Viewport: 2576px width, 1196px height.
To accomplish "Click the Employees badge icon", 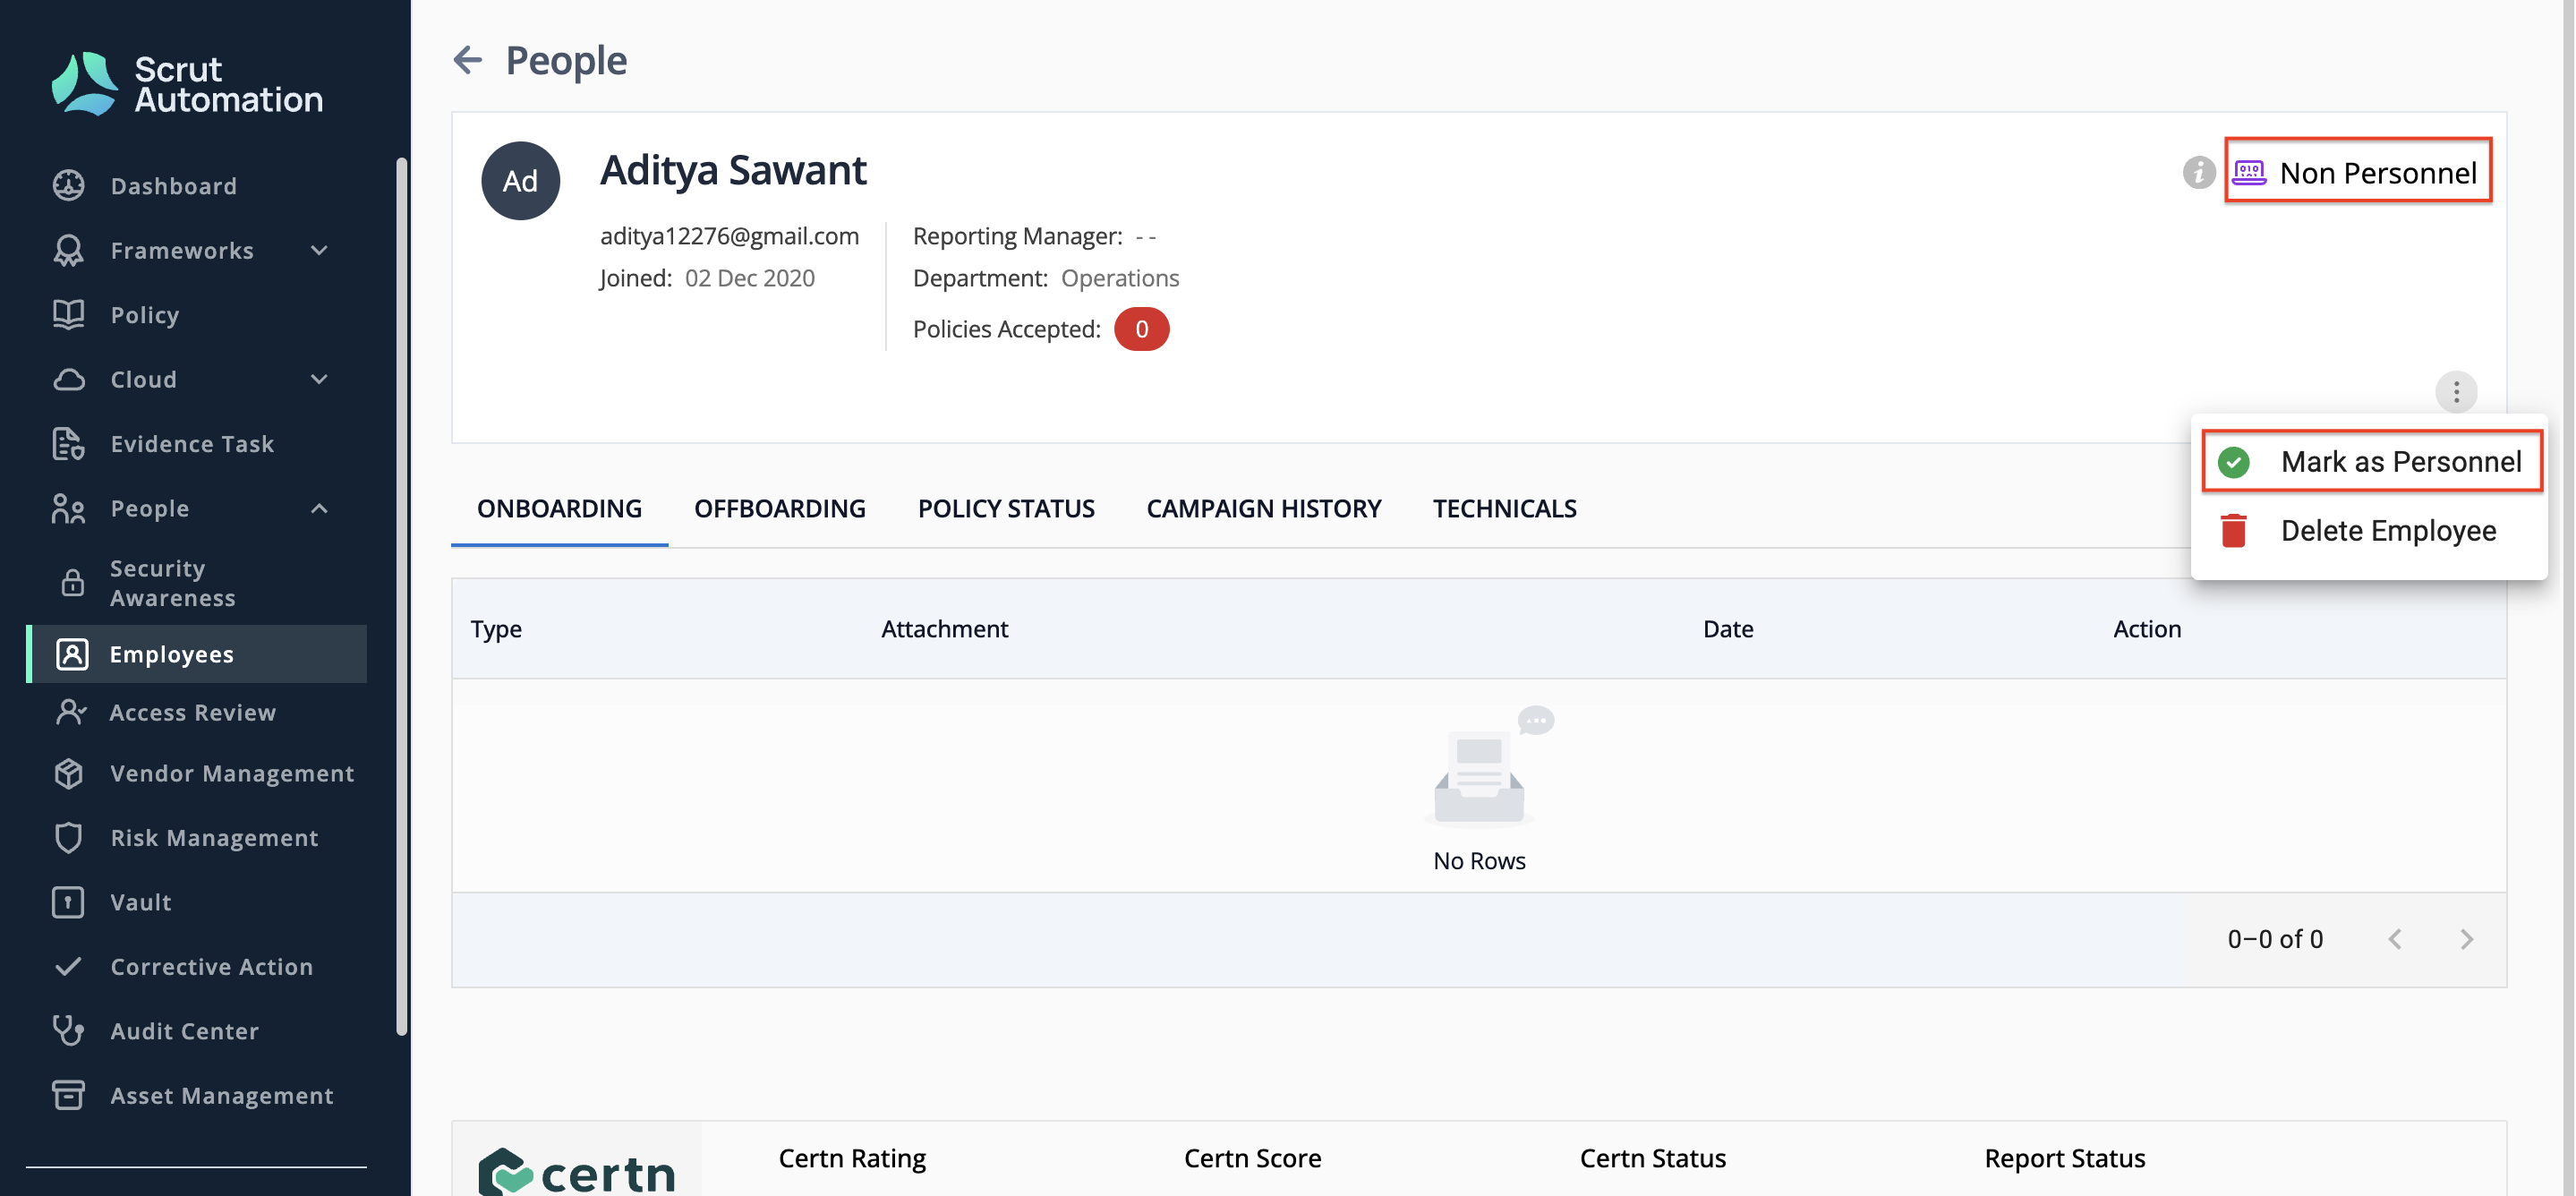I will pos(72,654).
